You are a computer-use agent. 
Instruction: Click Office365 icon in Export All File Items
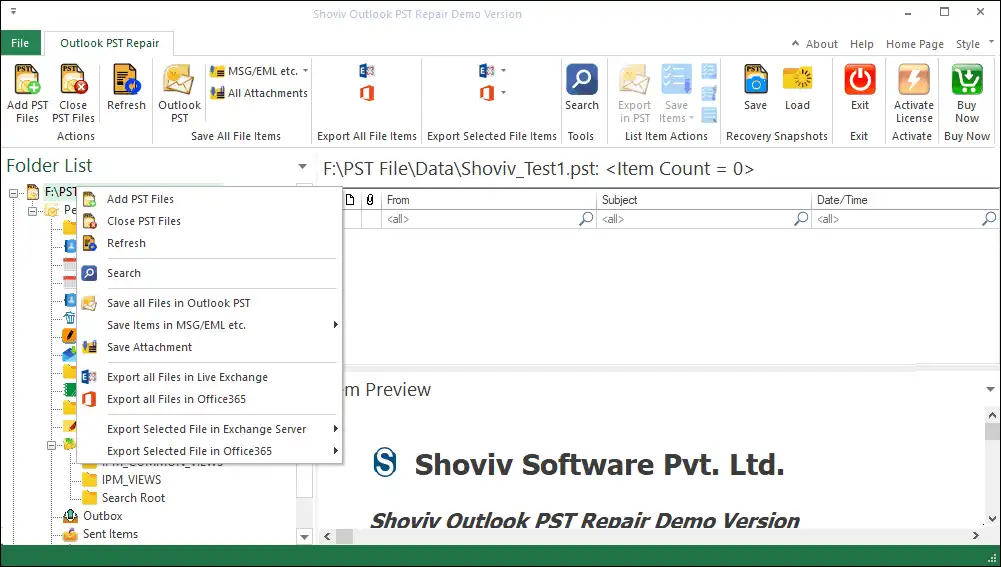366,93
